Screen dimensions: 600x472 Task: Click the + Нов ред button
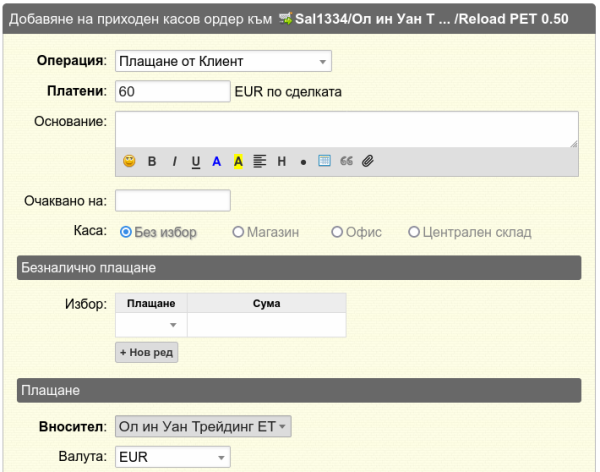pyautogui.click(x=147, y=352)
